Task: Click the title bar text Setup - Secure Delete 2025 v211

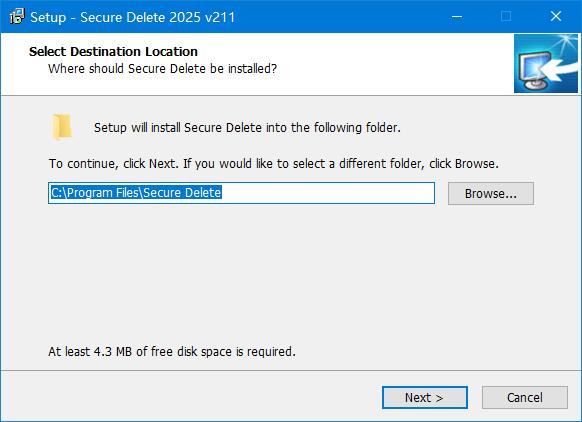Action: pyautogui.click(x=133, y=17)
